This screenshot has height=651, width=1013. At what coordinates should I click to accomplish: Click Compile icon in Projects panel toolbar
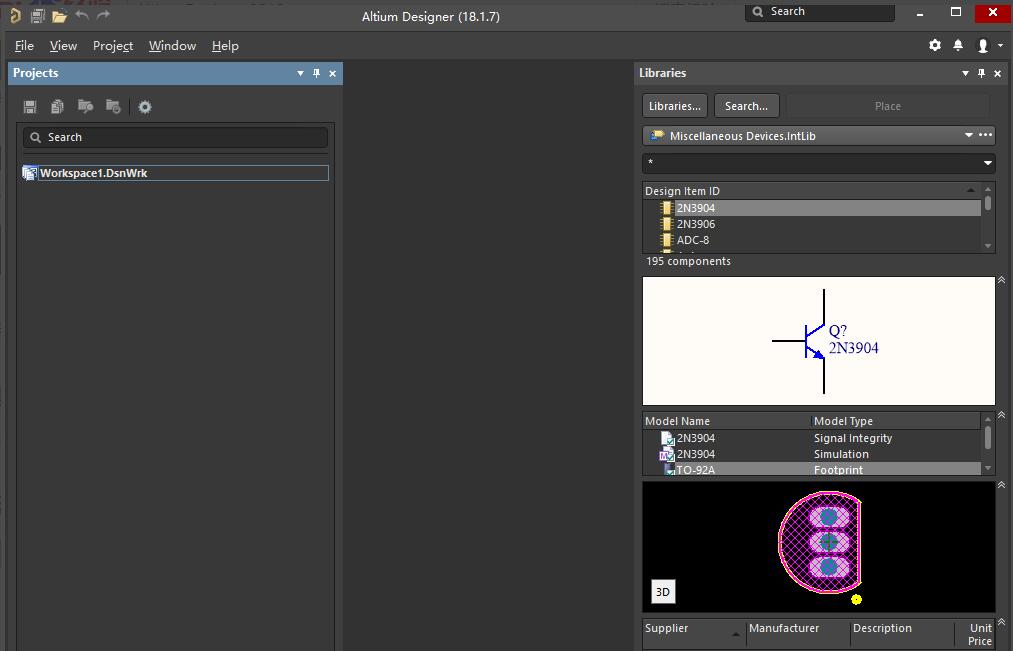[x=57, y=107]
